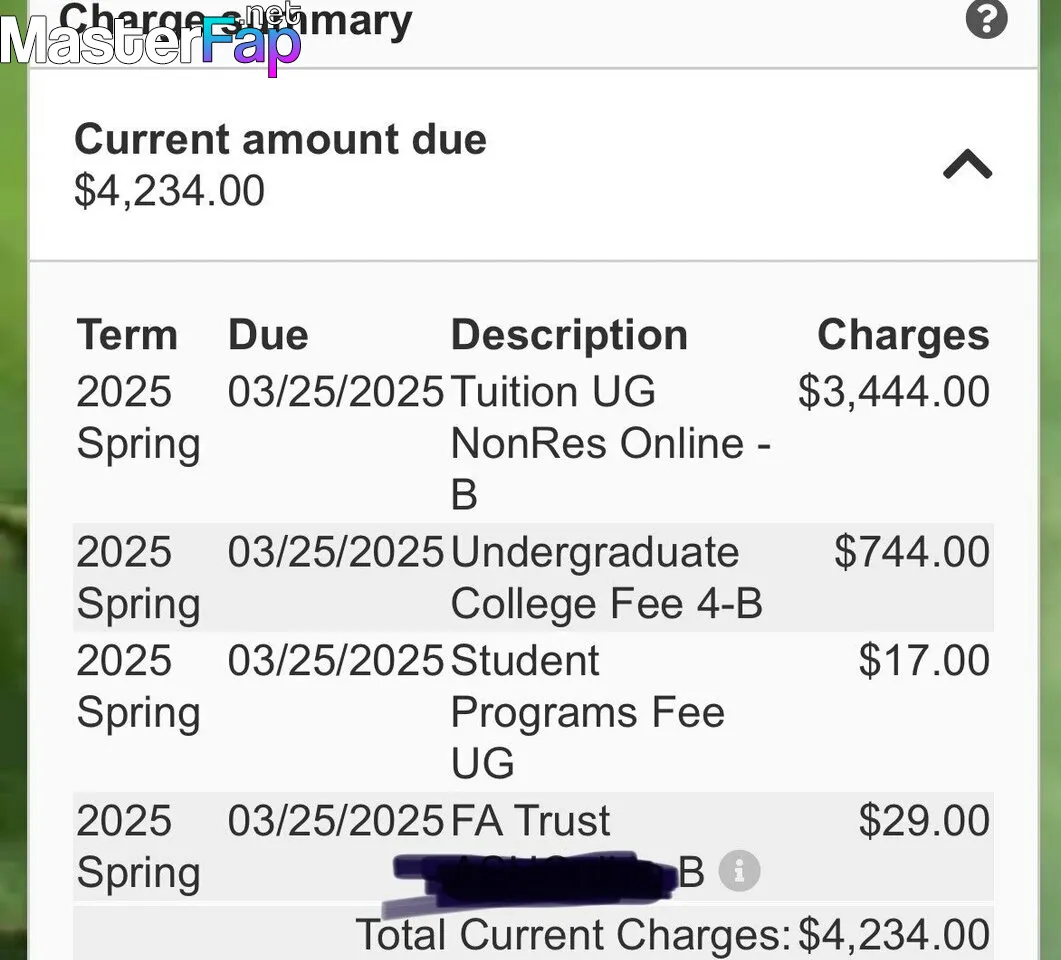This screenshot has width=1061, height=960.
Task: Click the MasterFap watermark logo
Action: click(x=150, y=39)
